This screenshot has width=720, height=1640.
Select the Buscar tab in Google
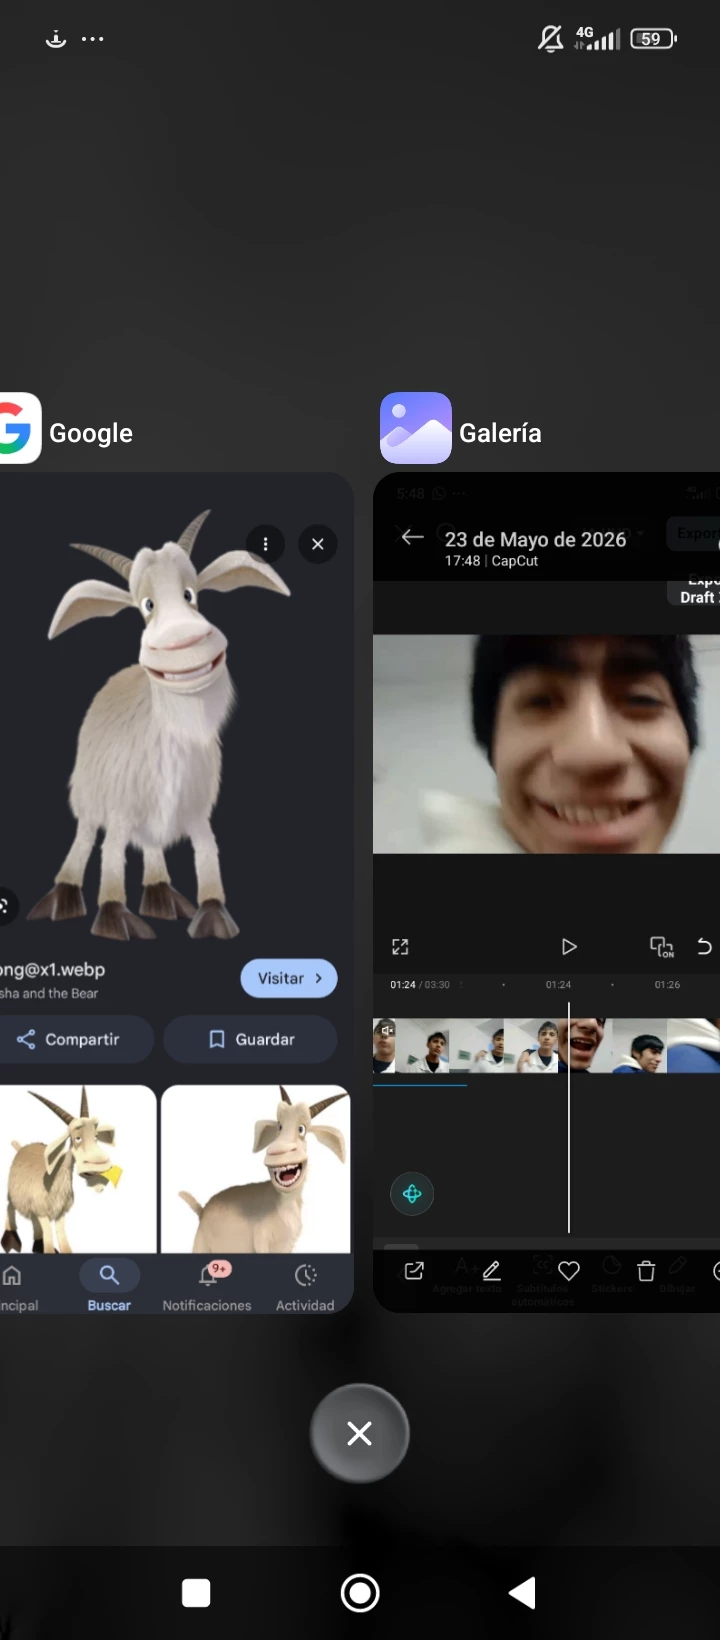(x=109, y=1286)
